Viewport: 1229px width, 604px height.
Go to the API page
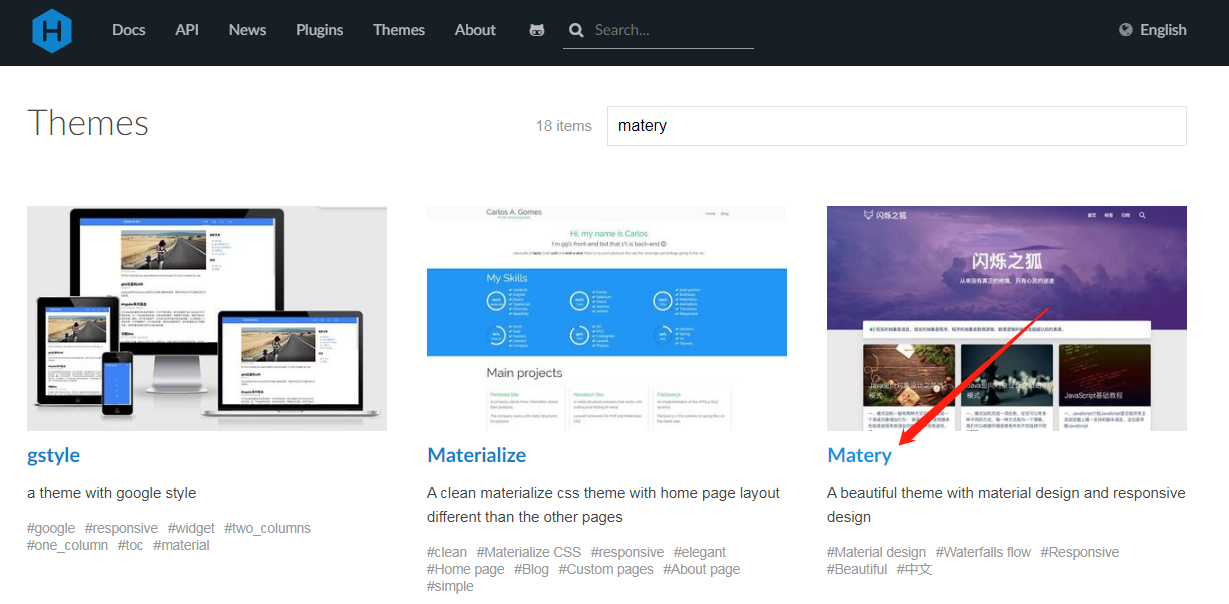point(187,30)
